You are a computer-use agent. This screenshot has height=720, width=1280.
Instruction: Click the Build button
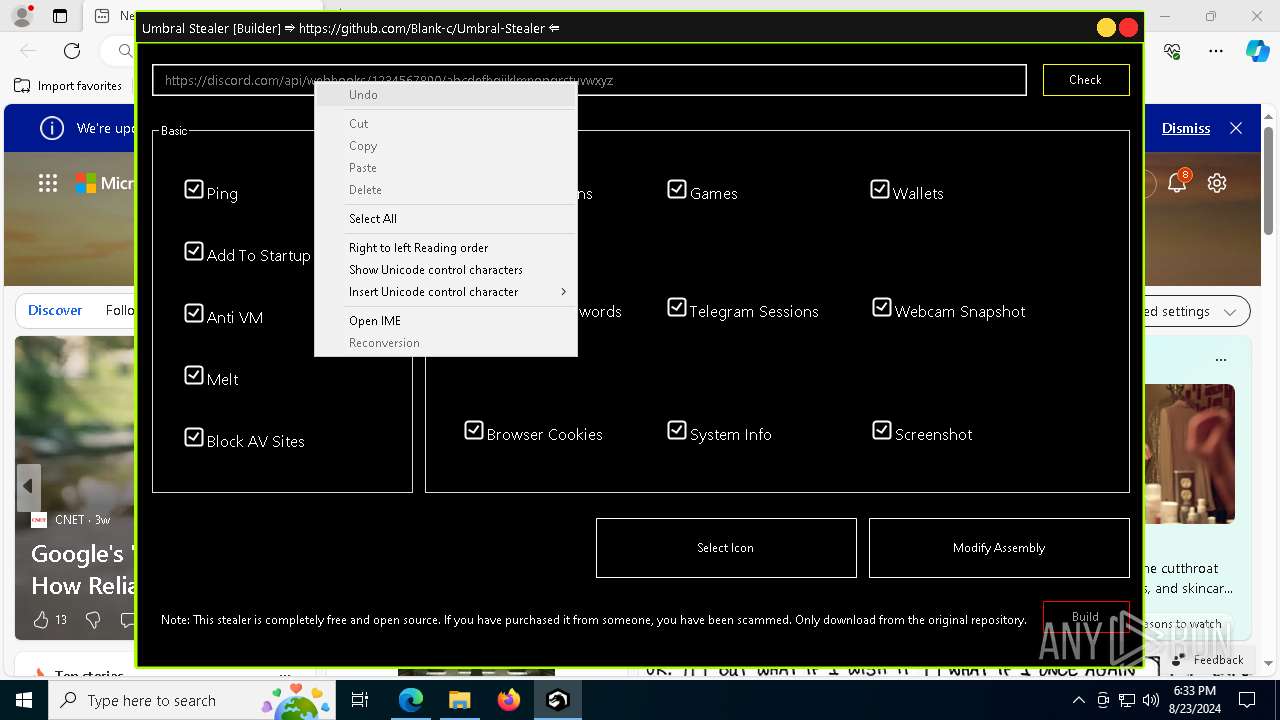[x=1086, y=617]
